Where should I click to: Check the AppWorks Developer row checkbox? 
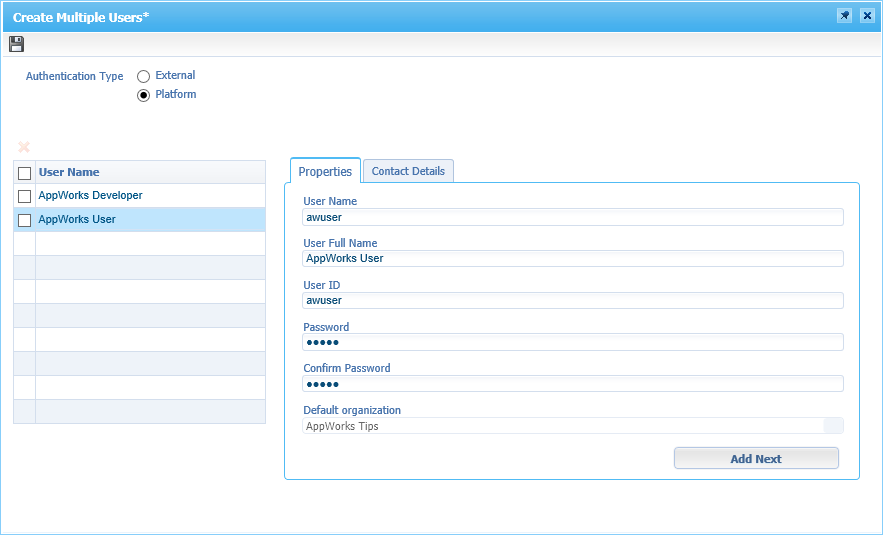pyautogui.click(x=24, y=196)
